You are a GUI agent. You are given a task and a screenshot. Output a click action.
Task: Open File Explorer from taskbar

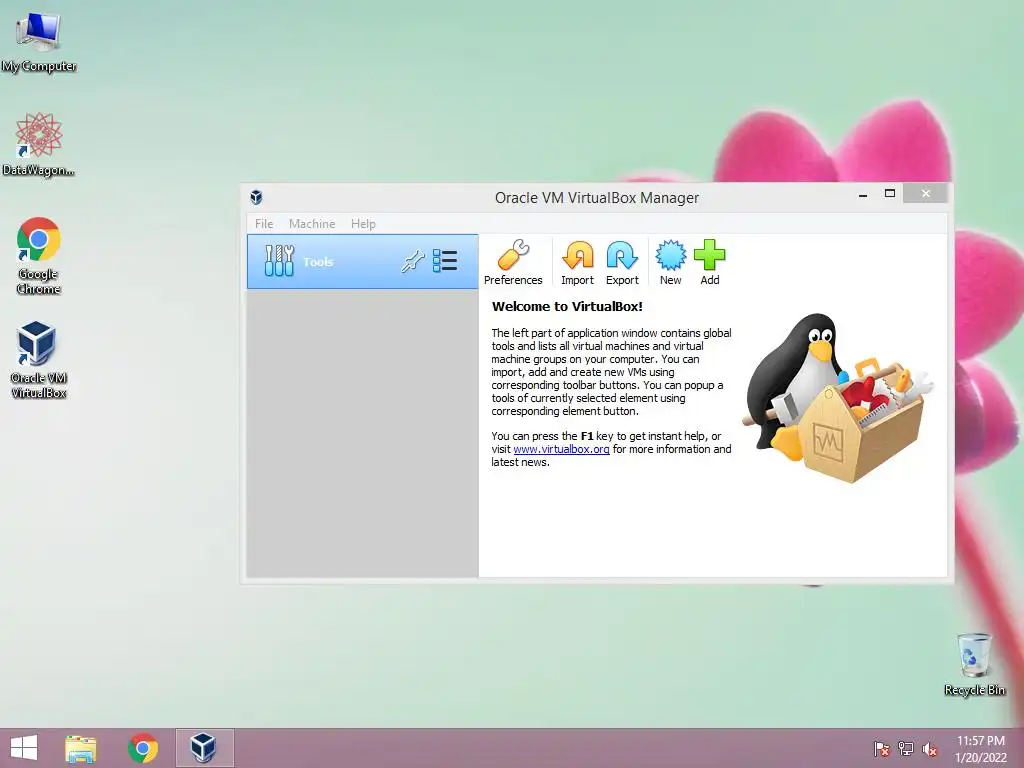81,748
